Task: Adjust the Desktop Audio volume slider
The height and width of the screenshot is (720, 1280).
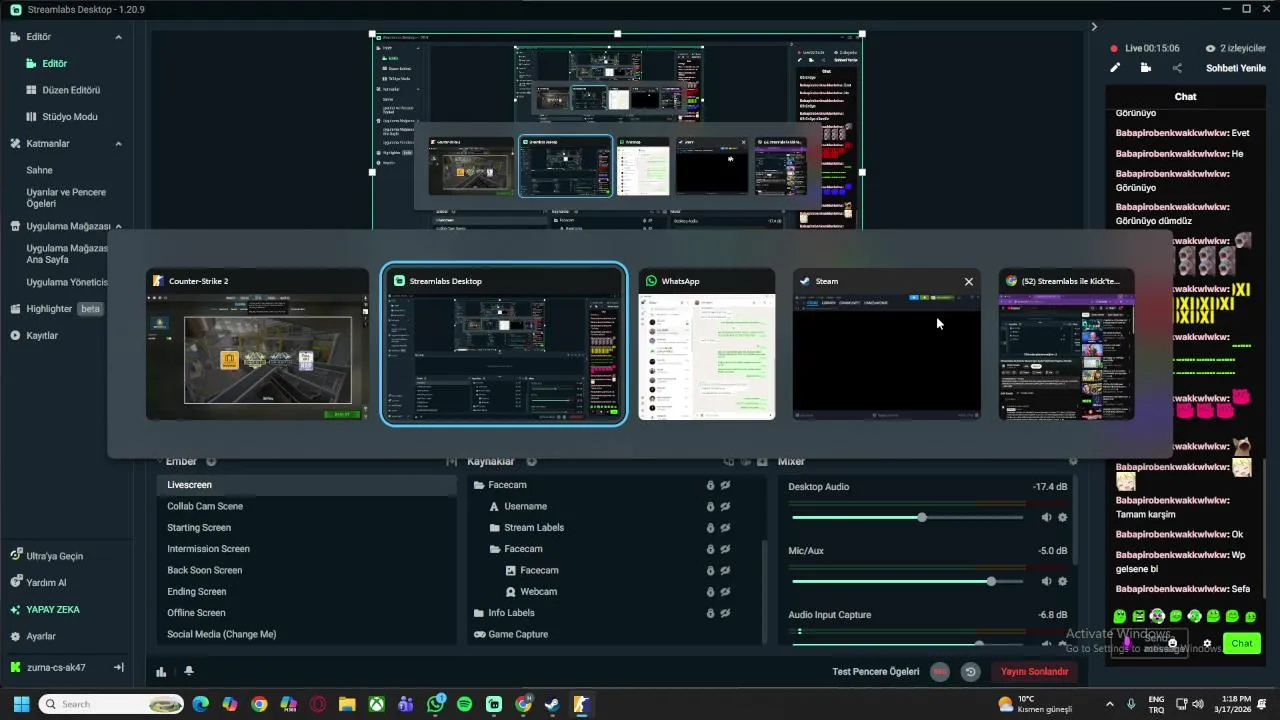Action: coord(907,518)
